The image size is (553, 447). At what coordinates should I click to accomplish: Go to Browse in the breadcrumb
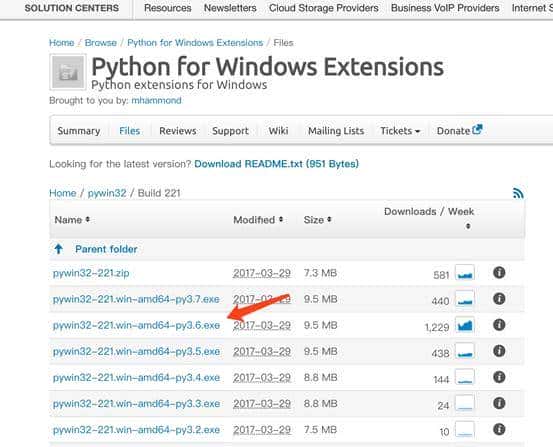(x=101, y=43)
